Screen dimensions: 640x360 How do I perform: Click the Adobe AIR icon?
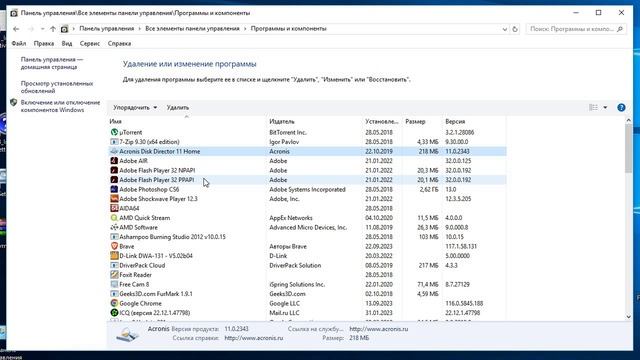point(114,161)
